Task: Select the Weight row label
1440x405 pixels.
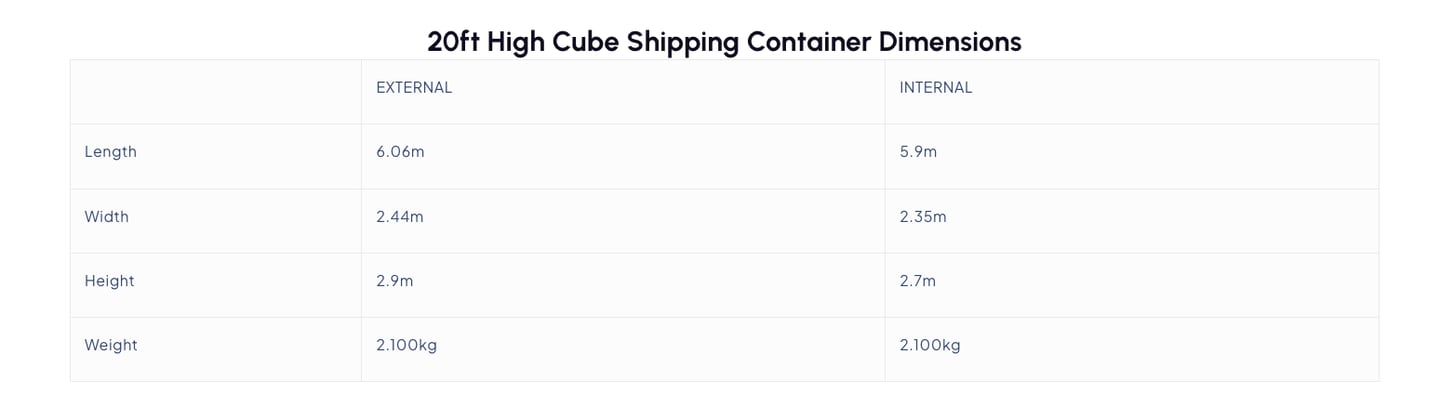Action: click(x=111, y=345)
